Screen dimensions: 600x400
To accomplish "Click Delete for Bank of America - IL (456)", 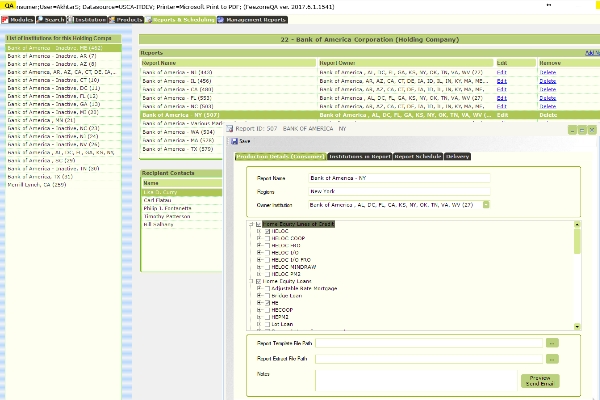I will (x=548, y=81).
